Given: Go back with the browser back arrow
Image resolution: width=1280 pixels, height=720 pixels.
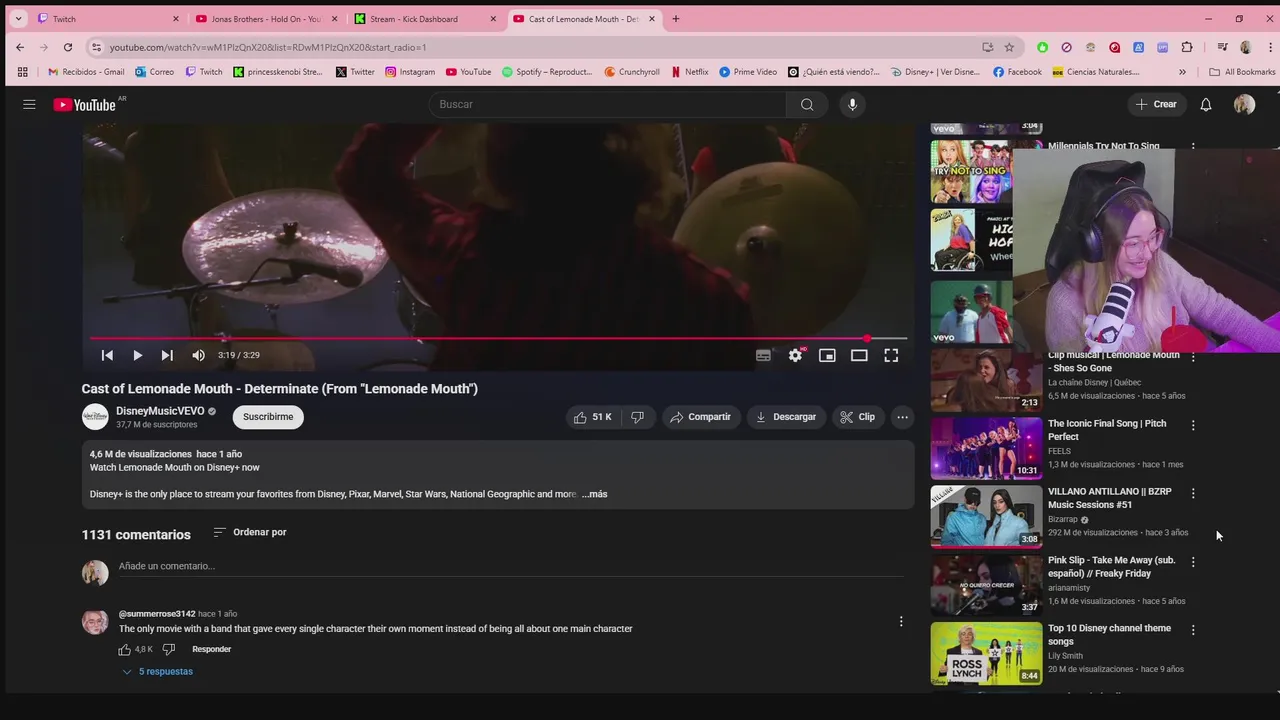Looking at the screenshot, I should [20, 47].
